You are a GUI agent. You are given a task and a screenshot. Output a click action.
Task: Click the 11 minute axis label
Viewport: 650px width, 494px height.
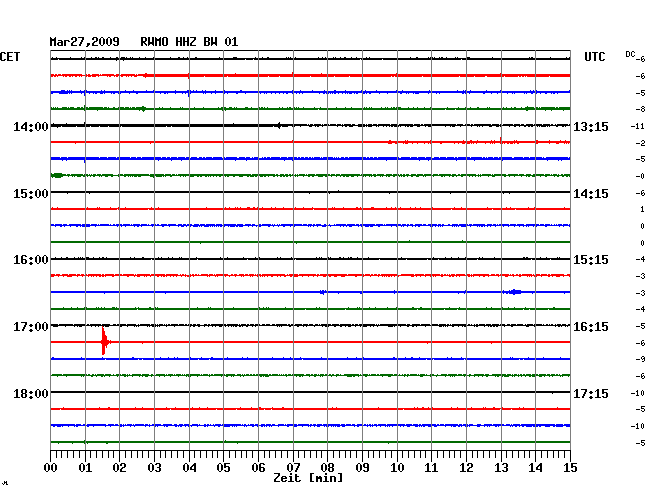[431, 468]
